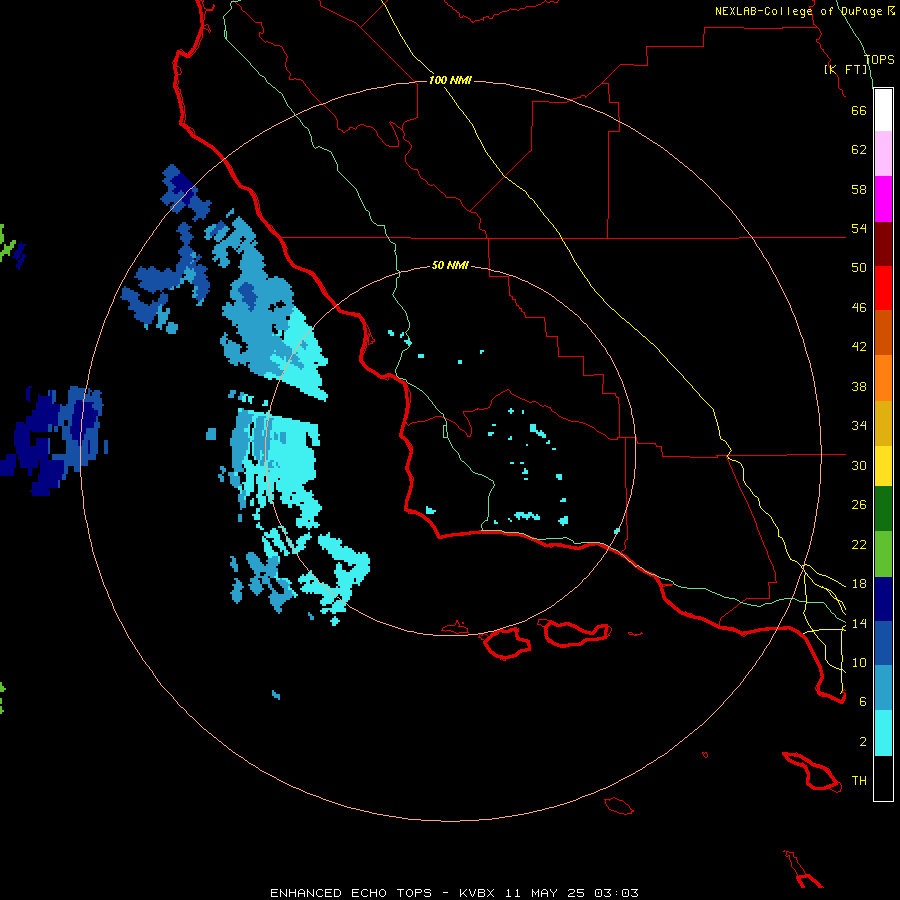Click the gold 38 legend swatch
Image resolution: width=900 pixels, height=900 pixels.
coord(883,423)
